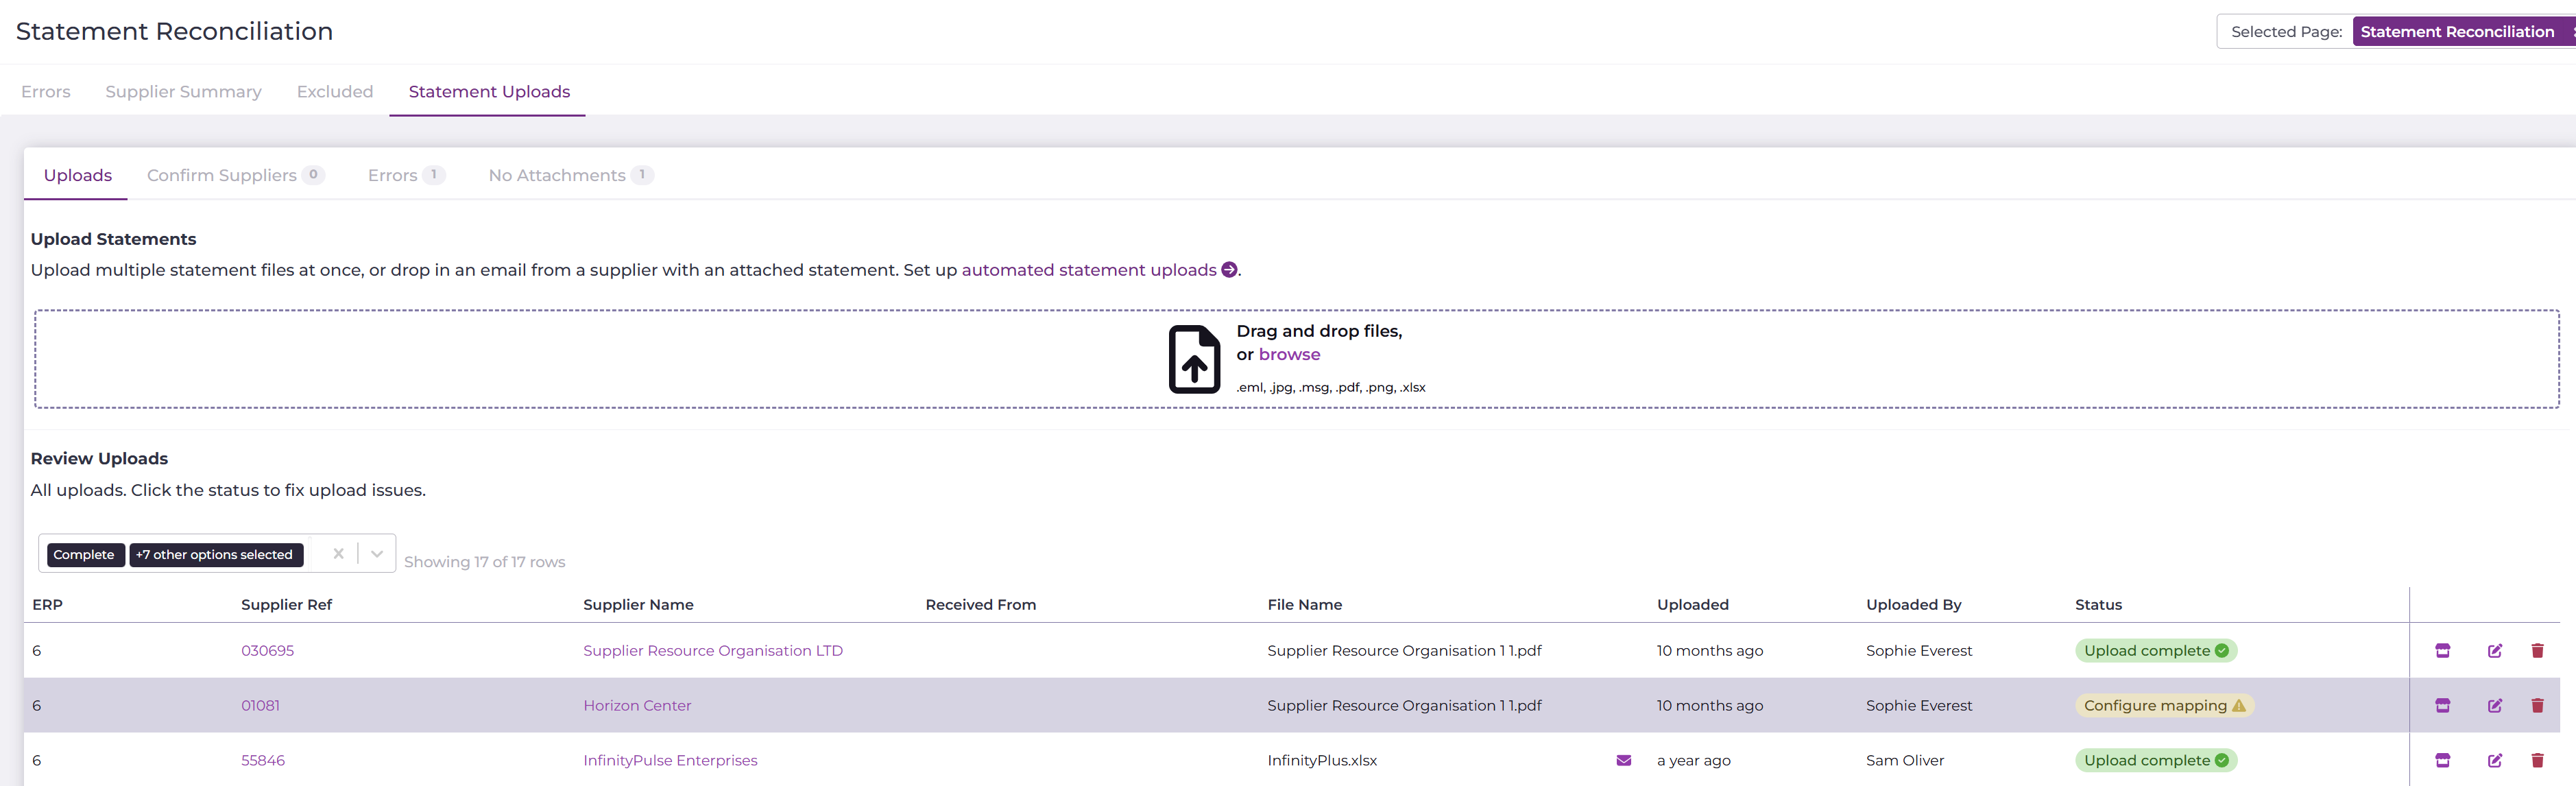Click the drag and drop upload zone
The image size is (2576, 786).
click(700, 359)
